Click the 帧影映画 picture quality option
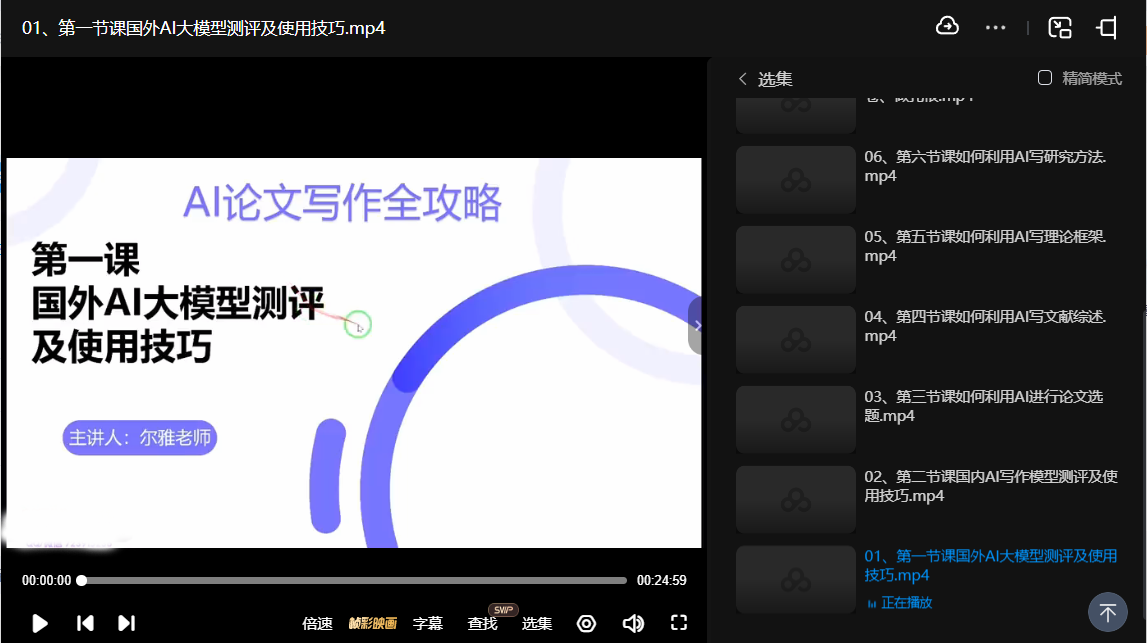This screenshot has height=643, width=1147. tap(372, 623)
